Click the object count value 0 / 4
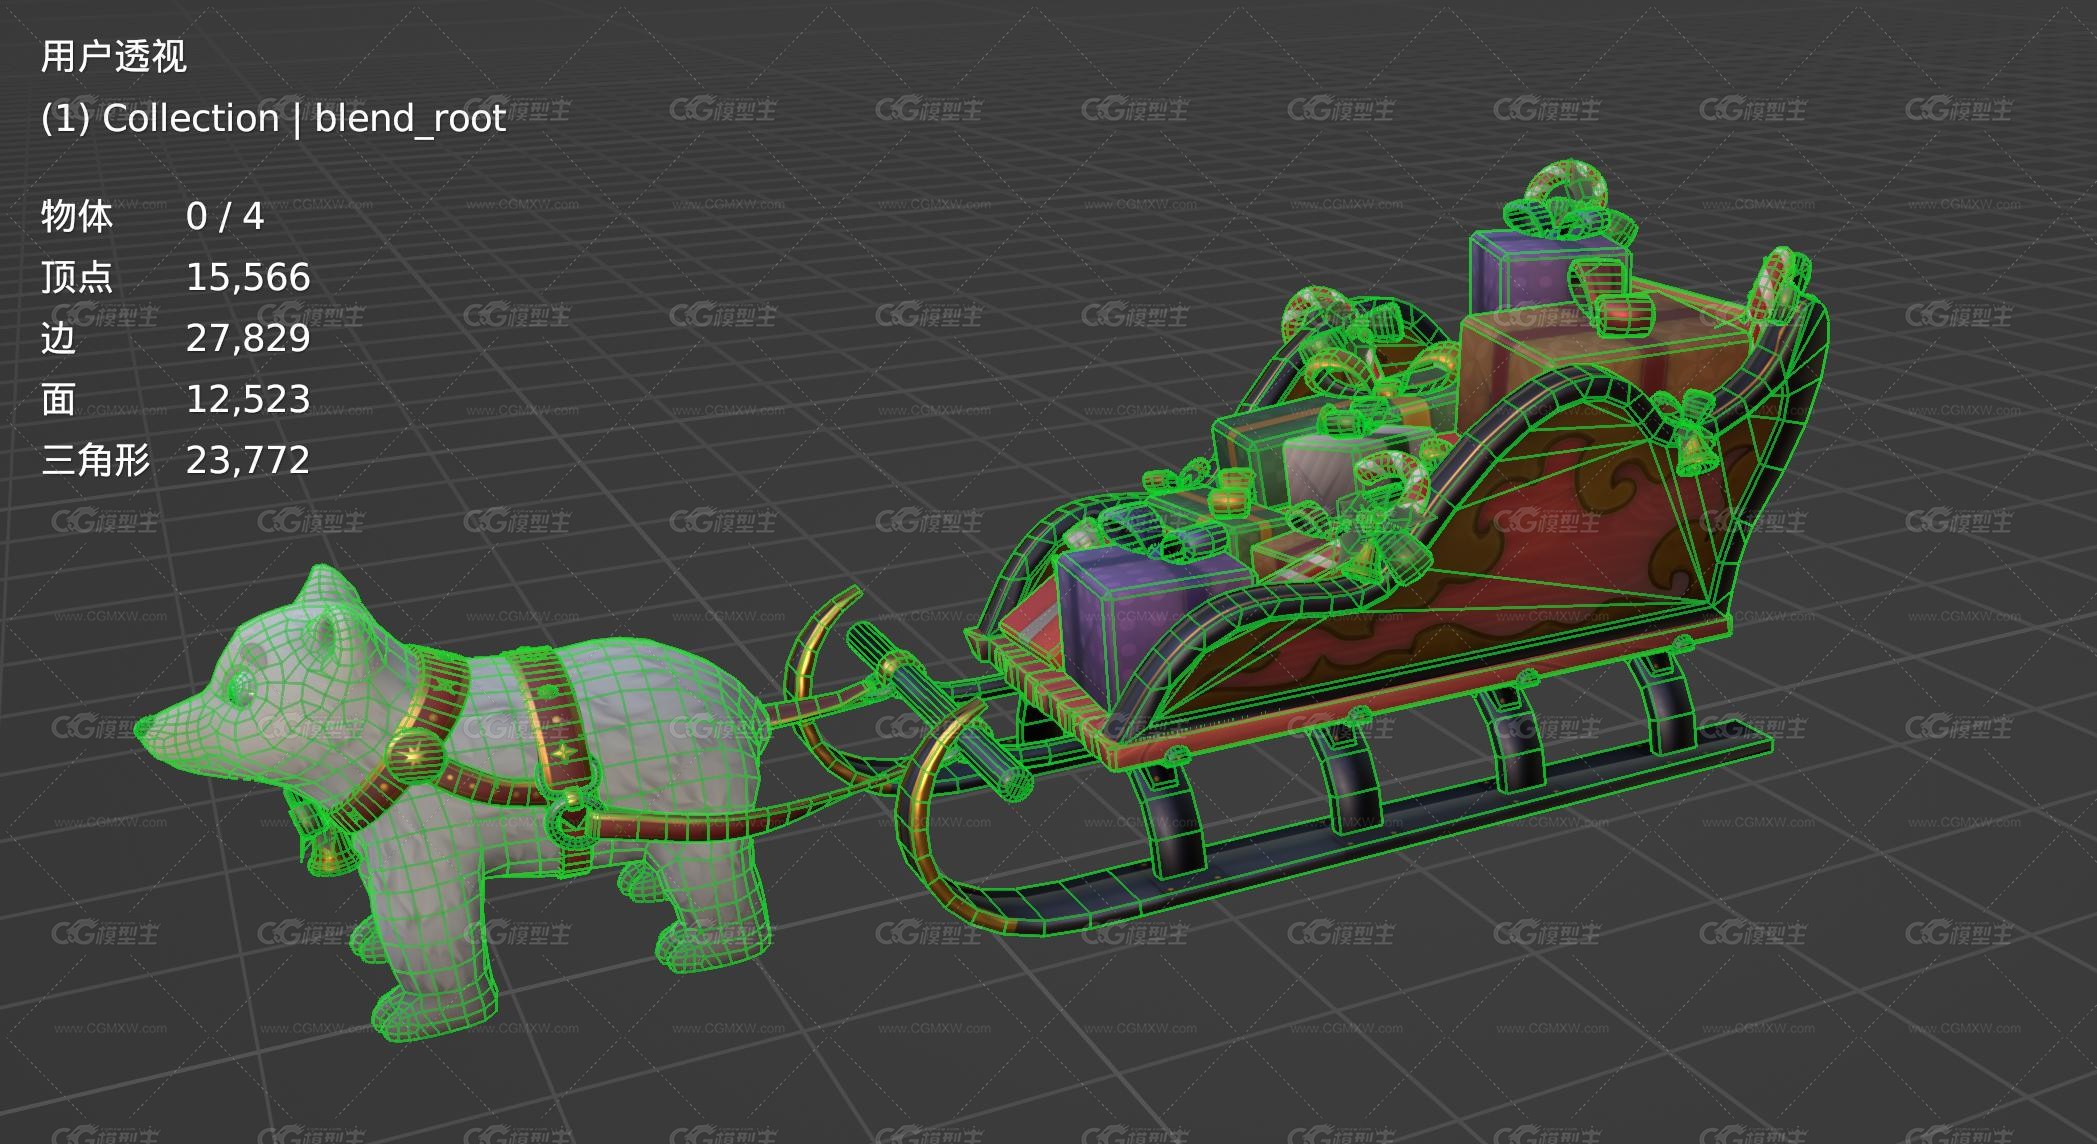Image resolution: width=2097 pixels, height=1144 pixels. pos(225,217)
